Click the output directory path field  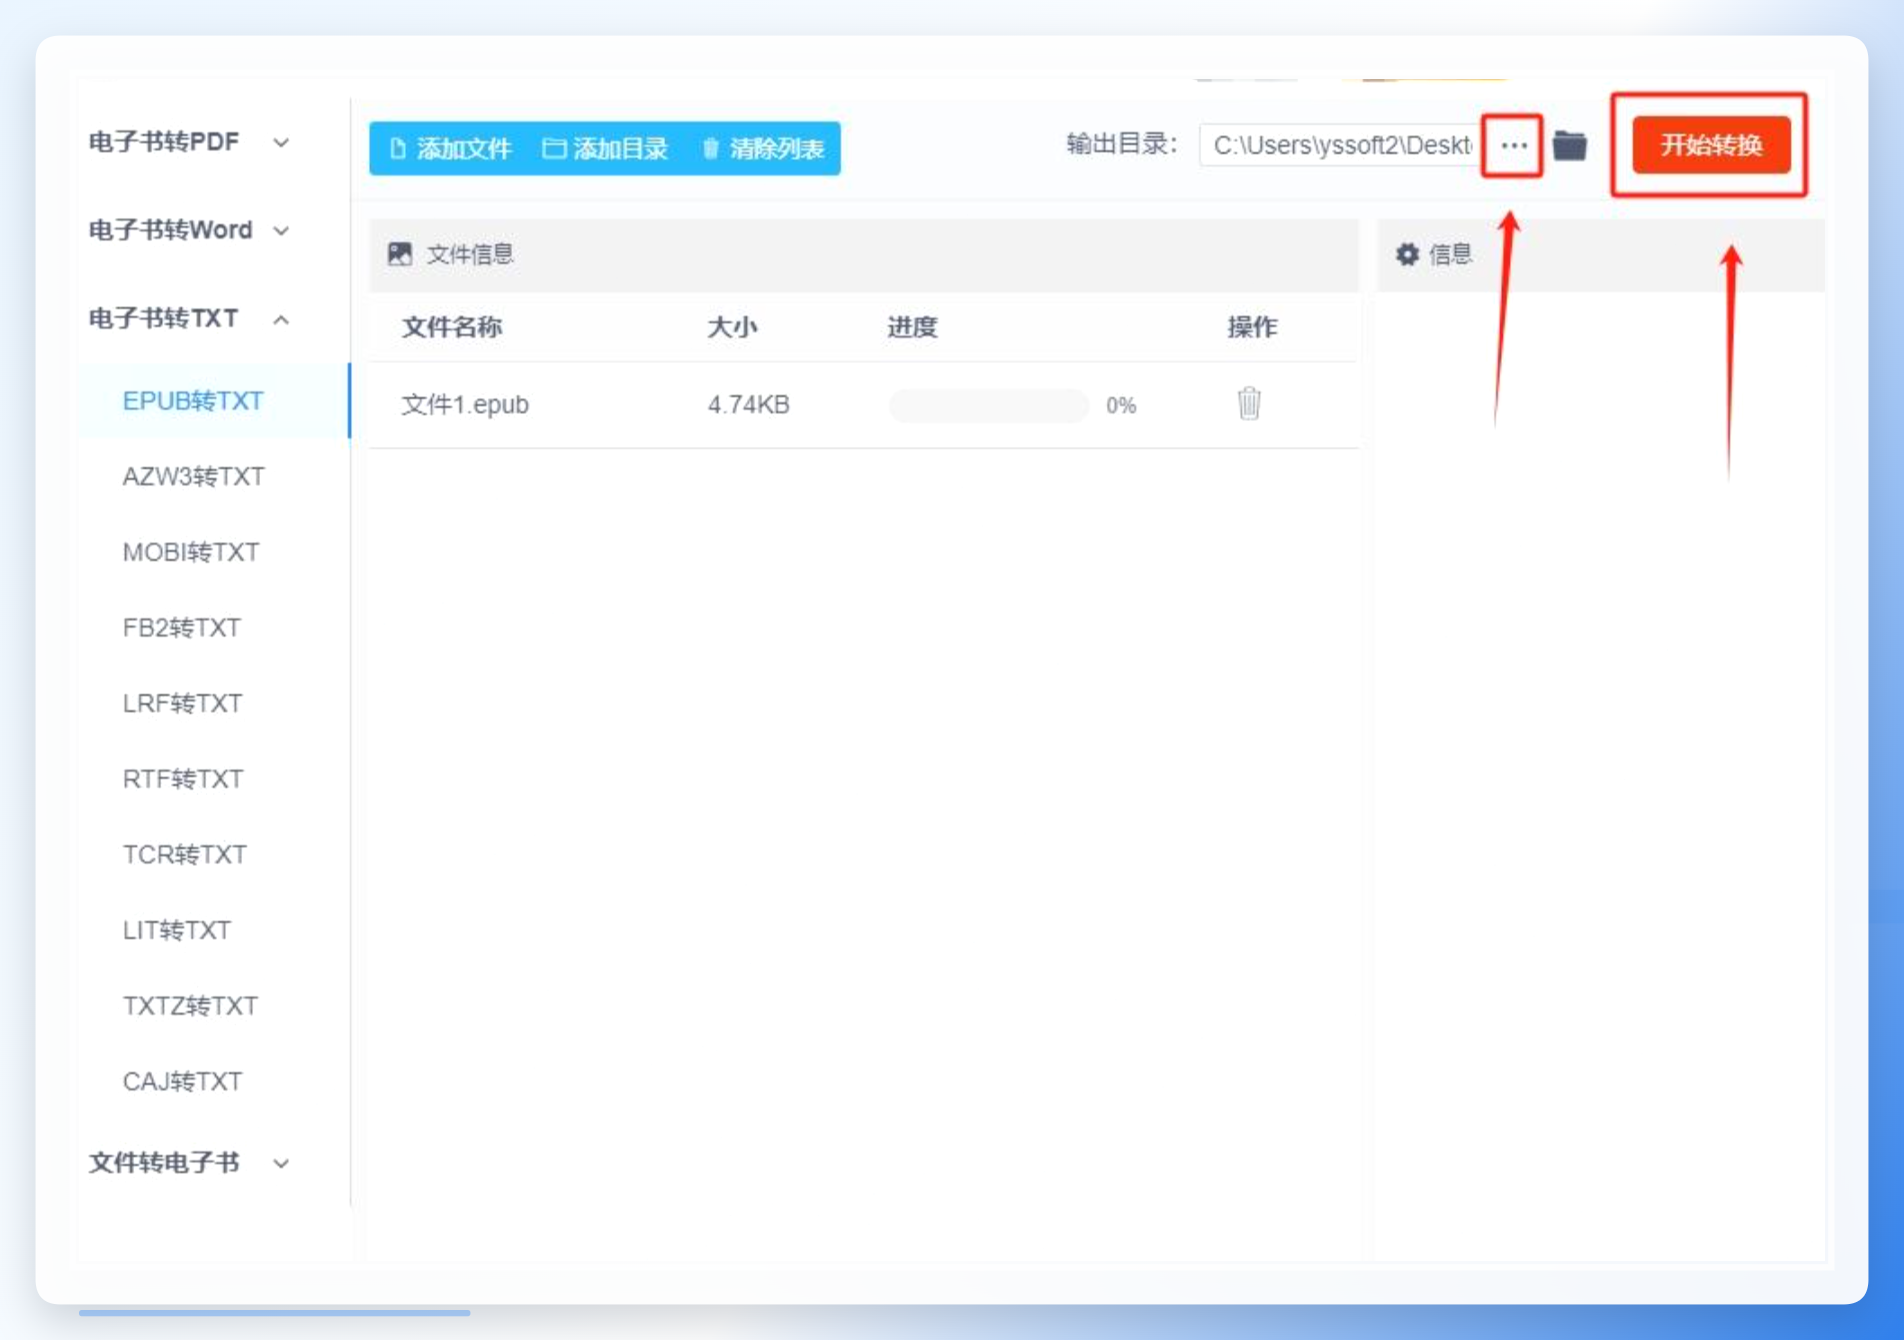tap(1340, 146)
